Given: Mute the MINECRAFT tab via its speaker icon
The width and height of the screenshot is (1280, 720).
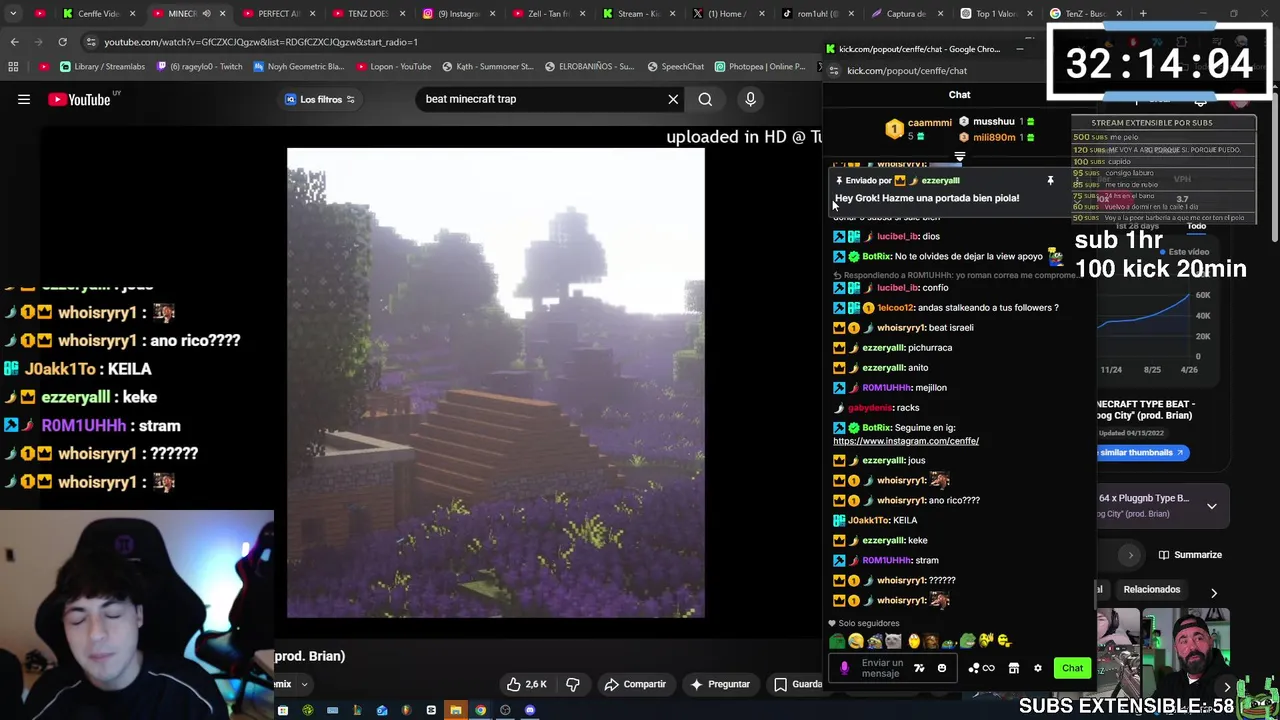Looking at the screenshot, I should [206, 14].
